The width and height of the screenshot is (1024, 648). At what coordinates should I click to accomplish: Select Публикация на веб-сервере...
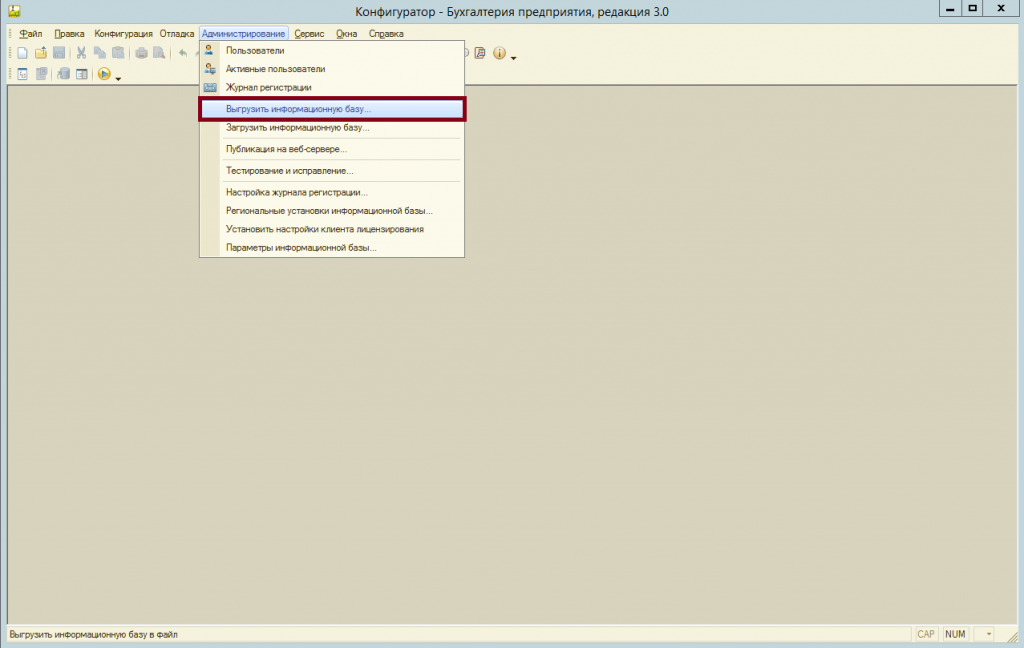click(x=332, y=149)
